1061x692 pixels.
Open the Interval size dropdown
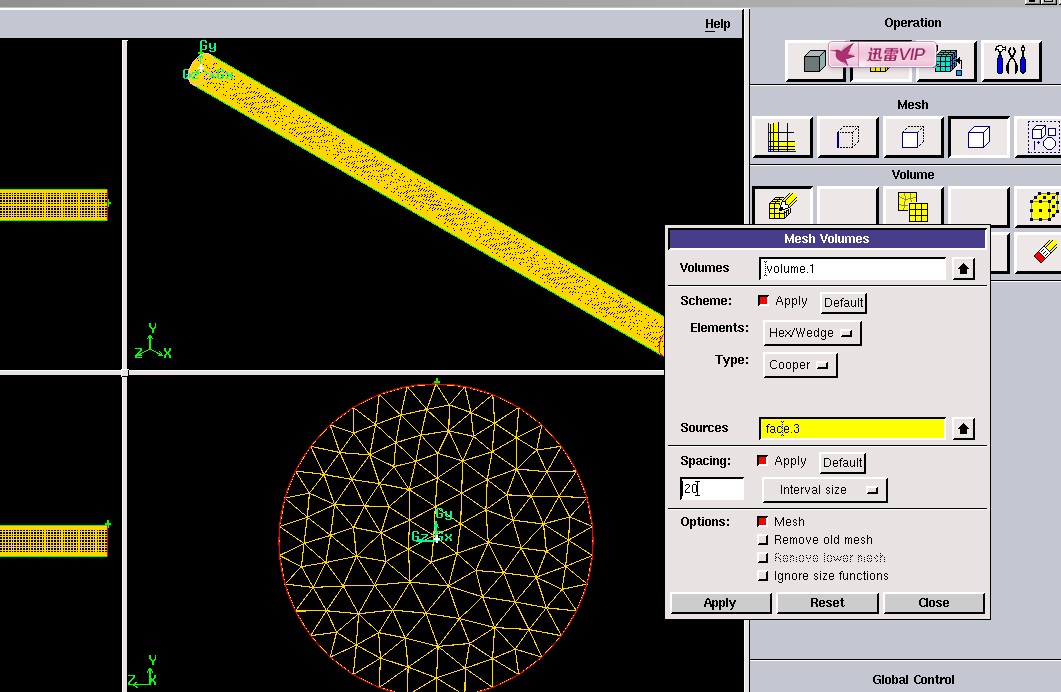point(824,490)
